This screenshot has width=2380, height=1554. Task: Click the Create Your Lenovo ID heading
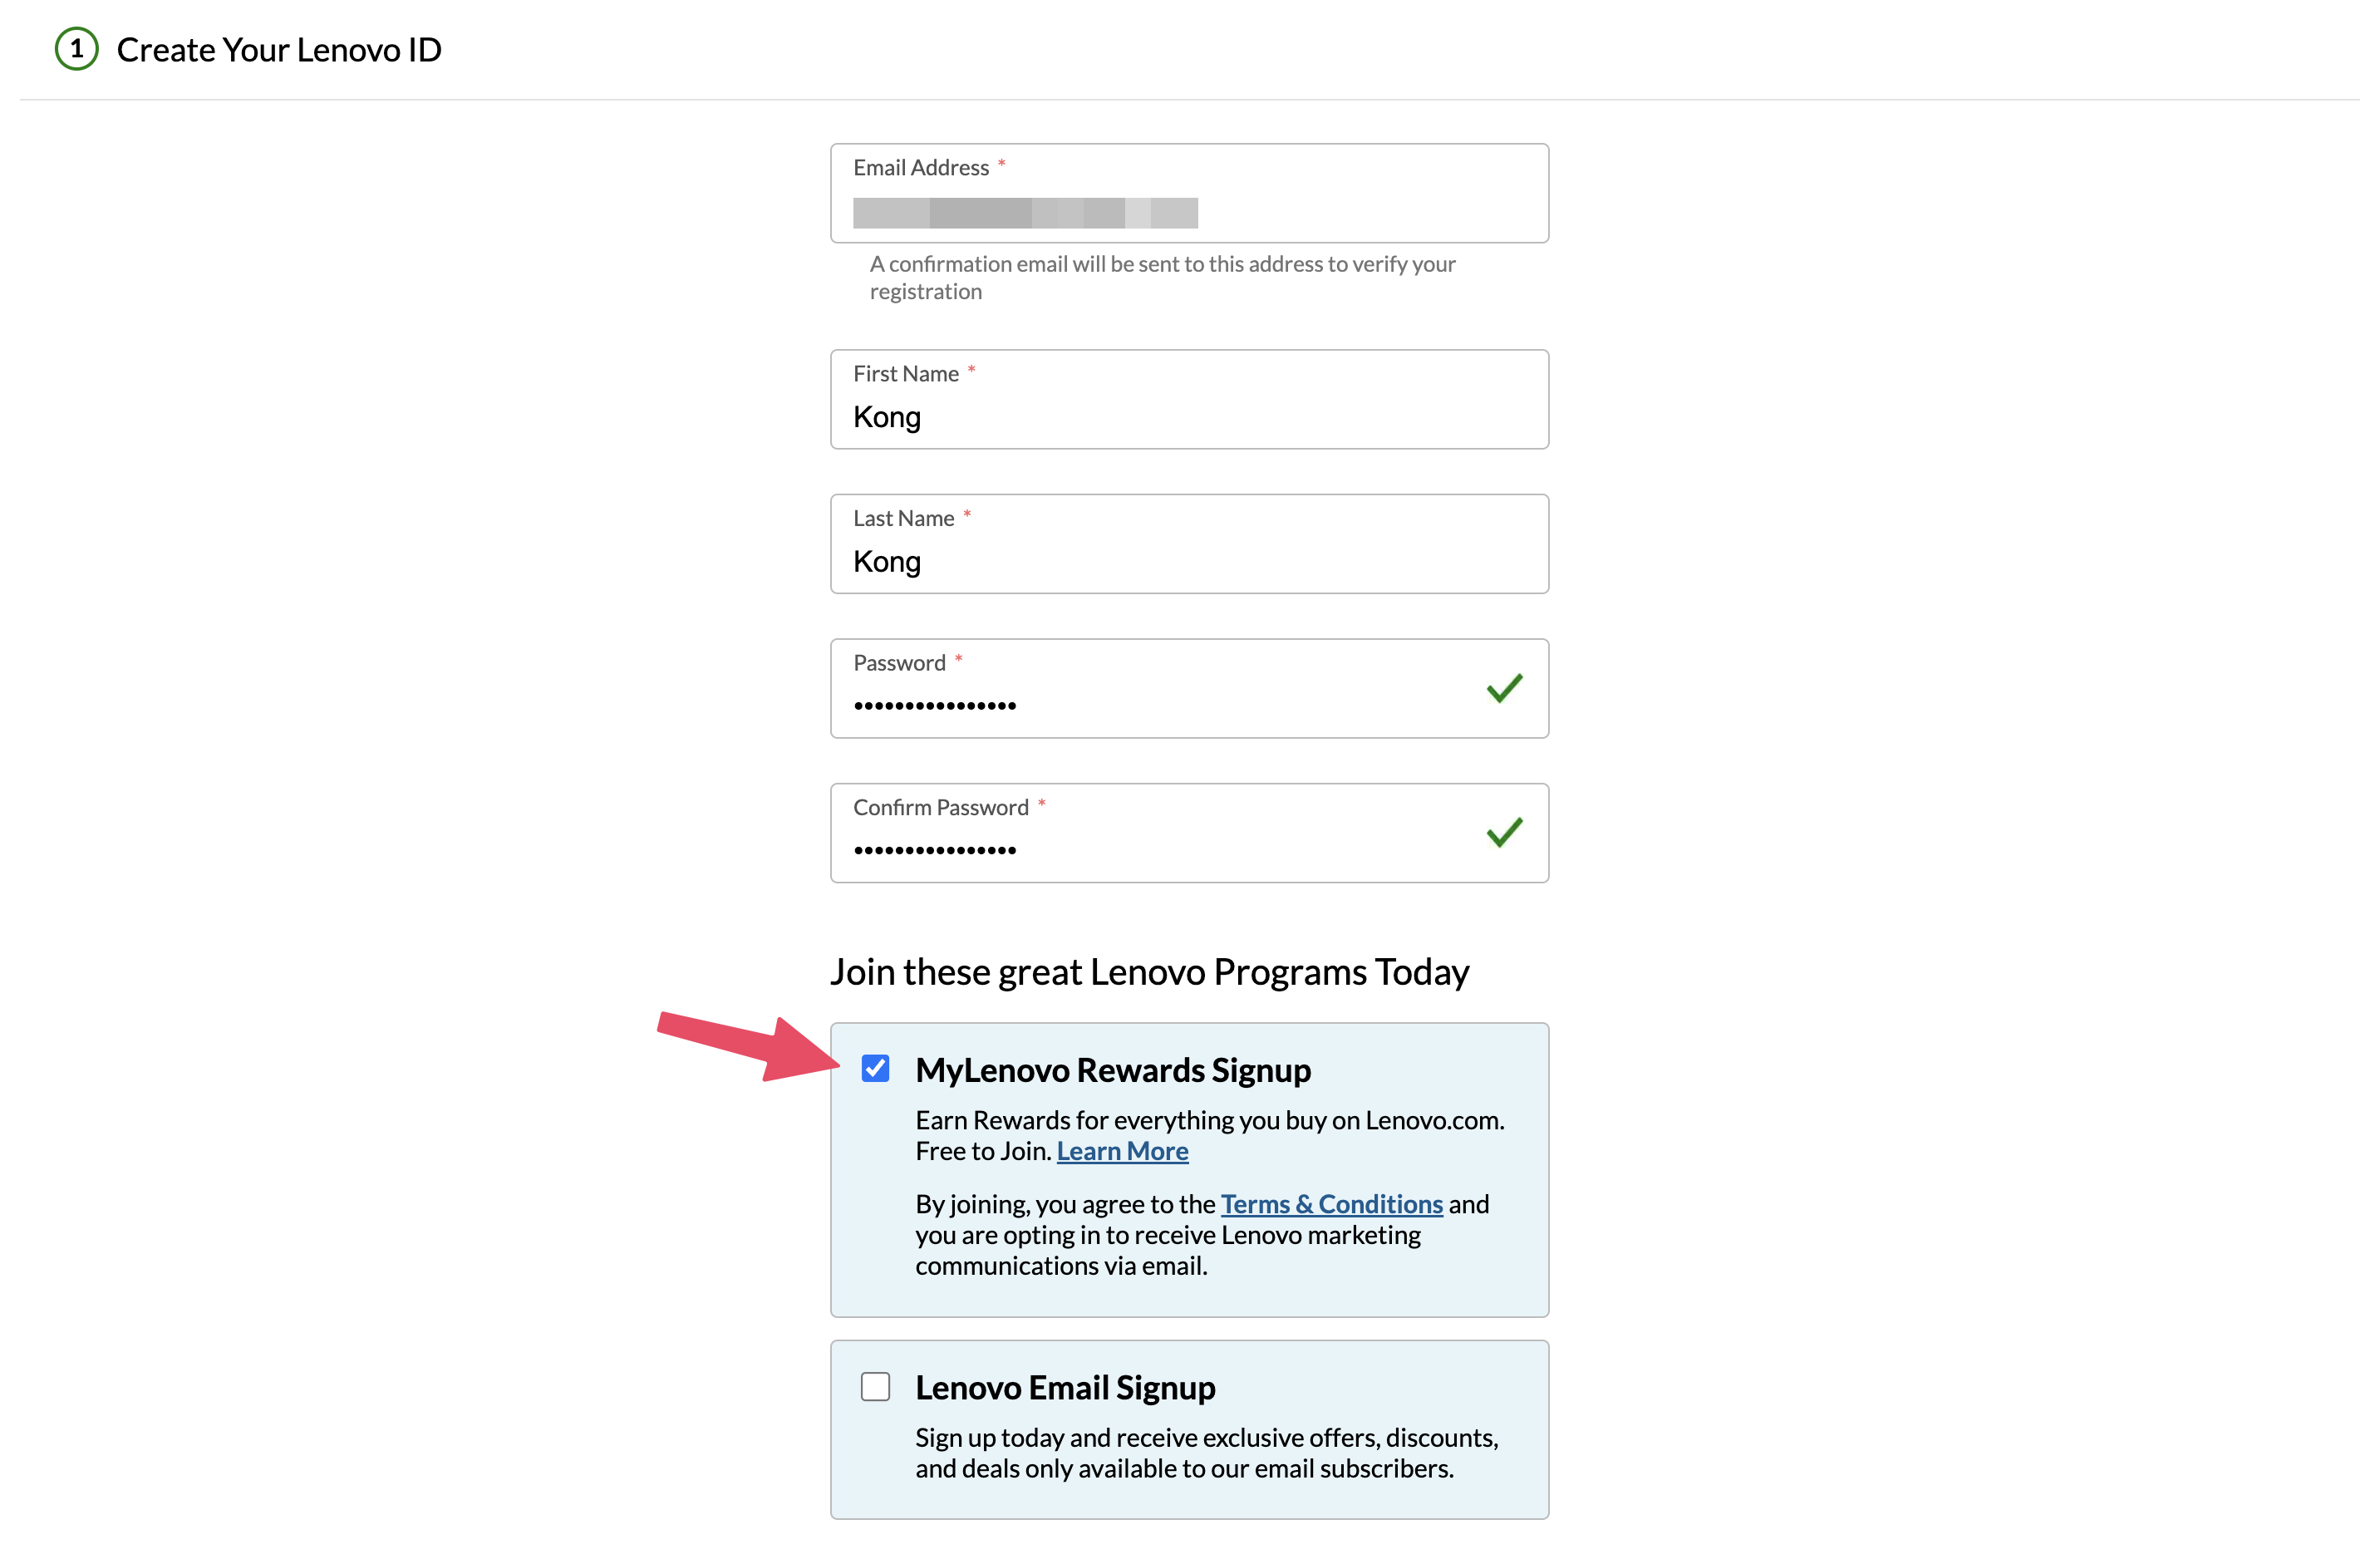point(279,48)
